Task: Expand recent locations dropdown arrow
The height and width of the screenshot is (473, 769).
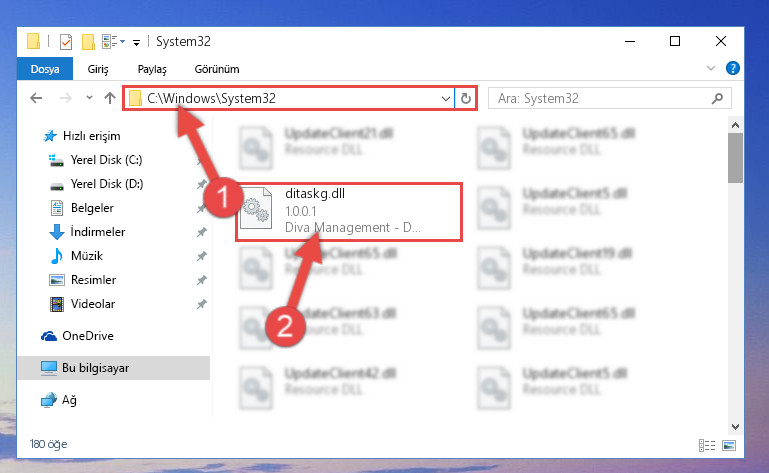Action: pyautogui.click(x=89, y=98)
